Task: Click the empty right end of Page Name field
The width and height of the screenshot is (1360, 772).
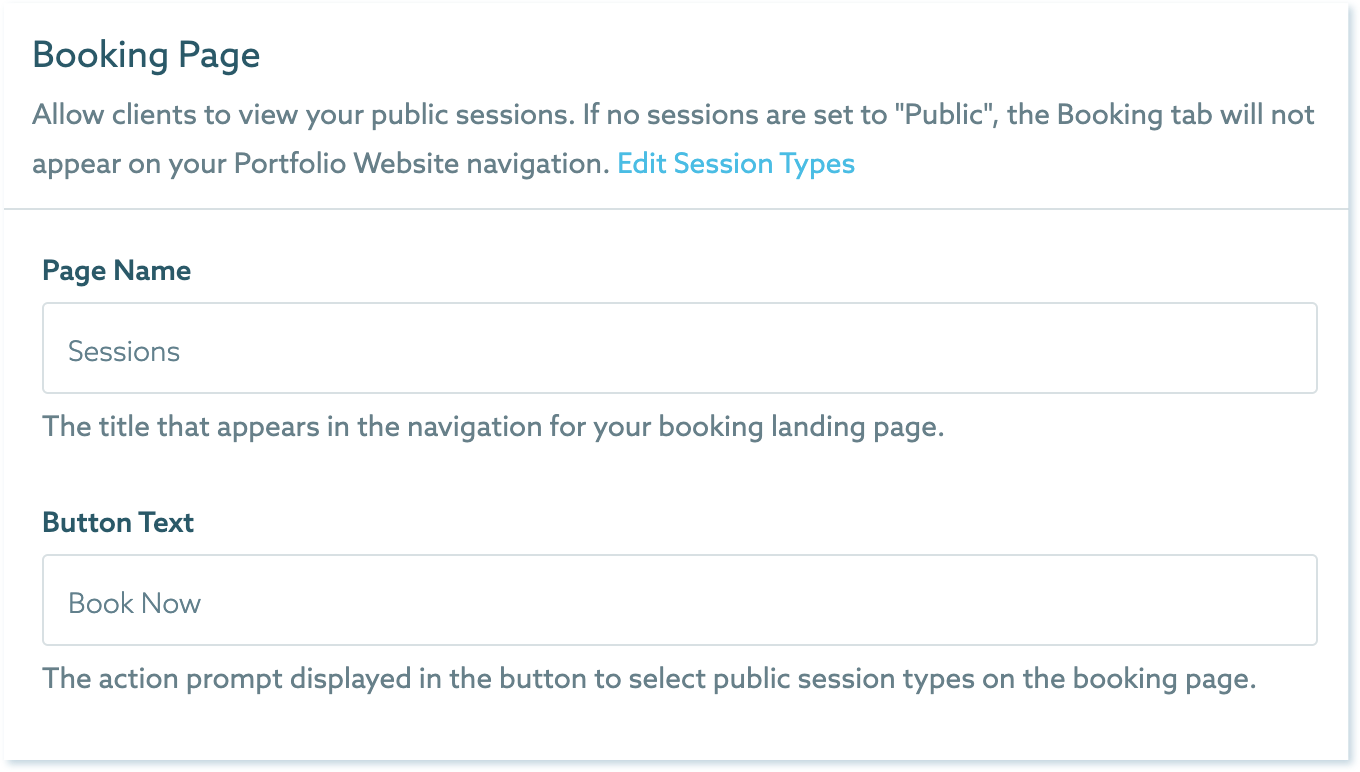Action: click(1250, 349)
